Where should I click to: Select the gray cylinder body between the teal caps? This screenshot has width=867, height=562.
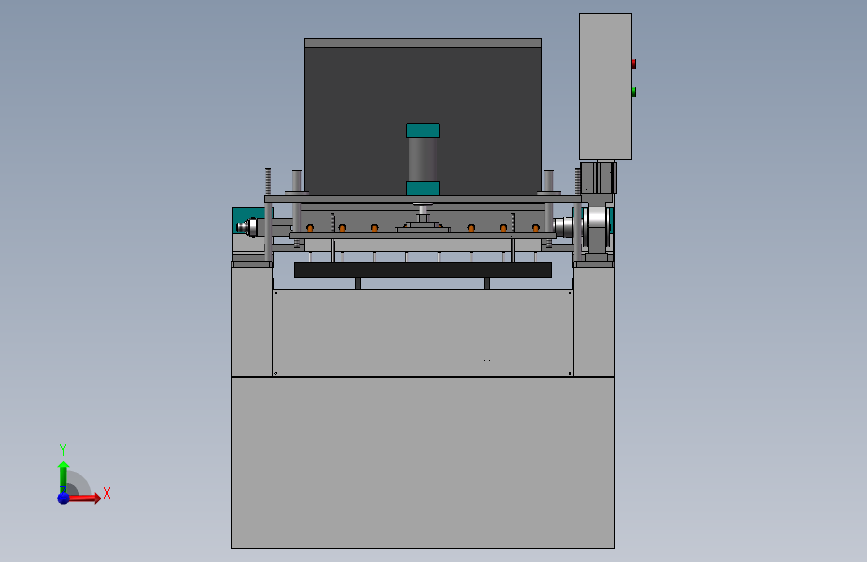[423, 159]
